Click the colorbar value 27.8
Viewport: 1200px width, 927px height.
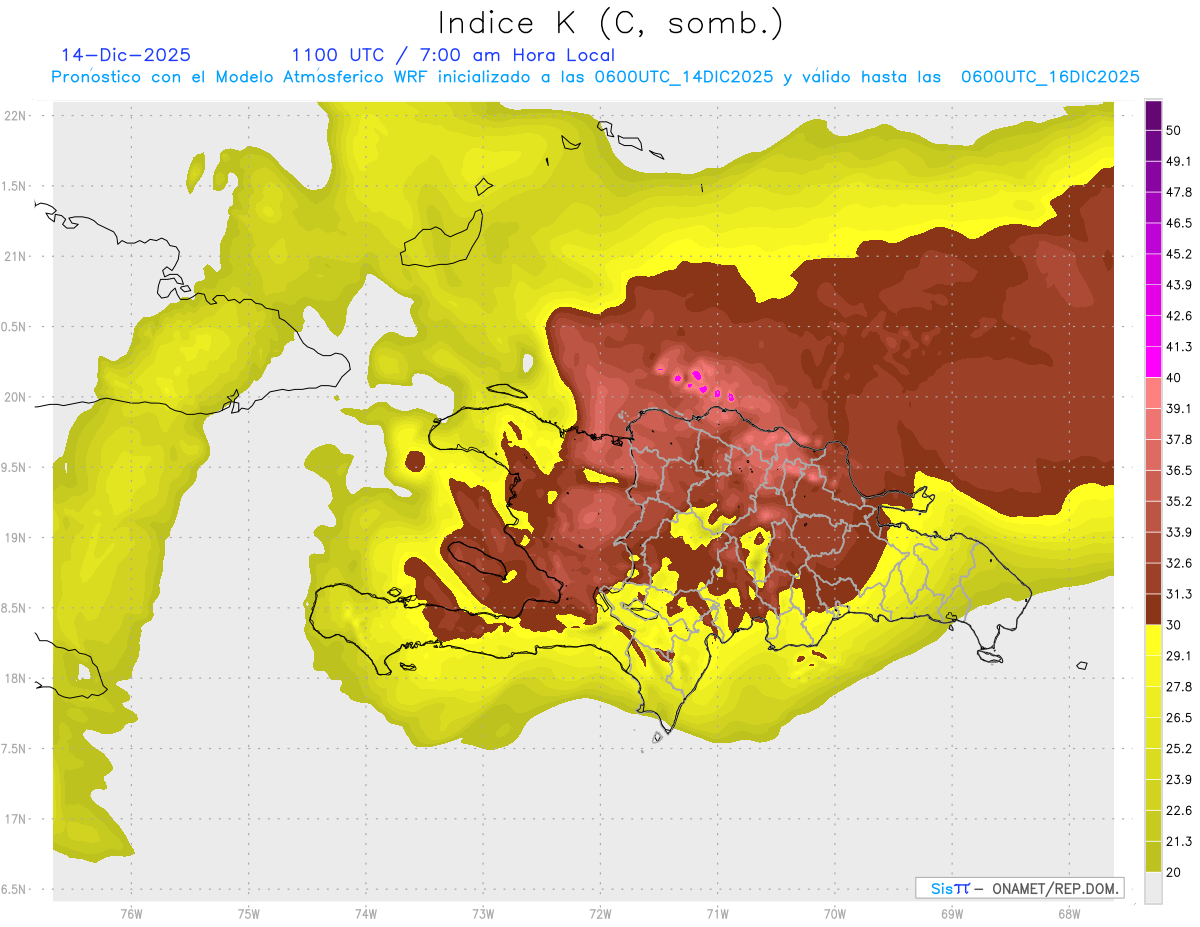point(1179,687)
